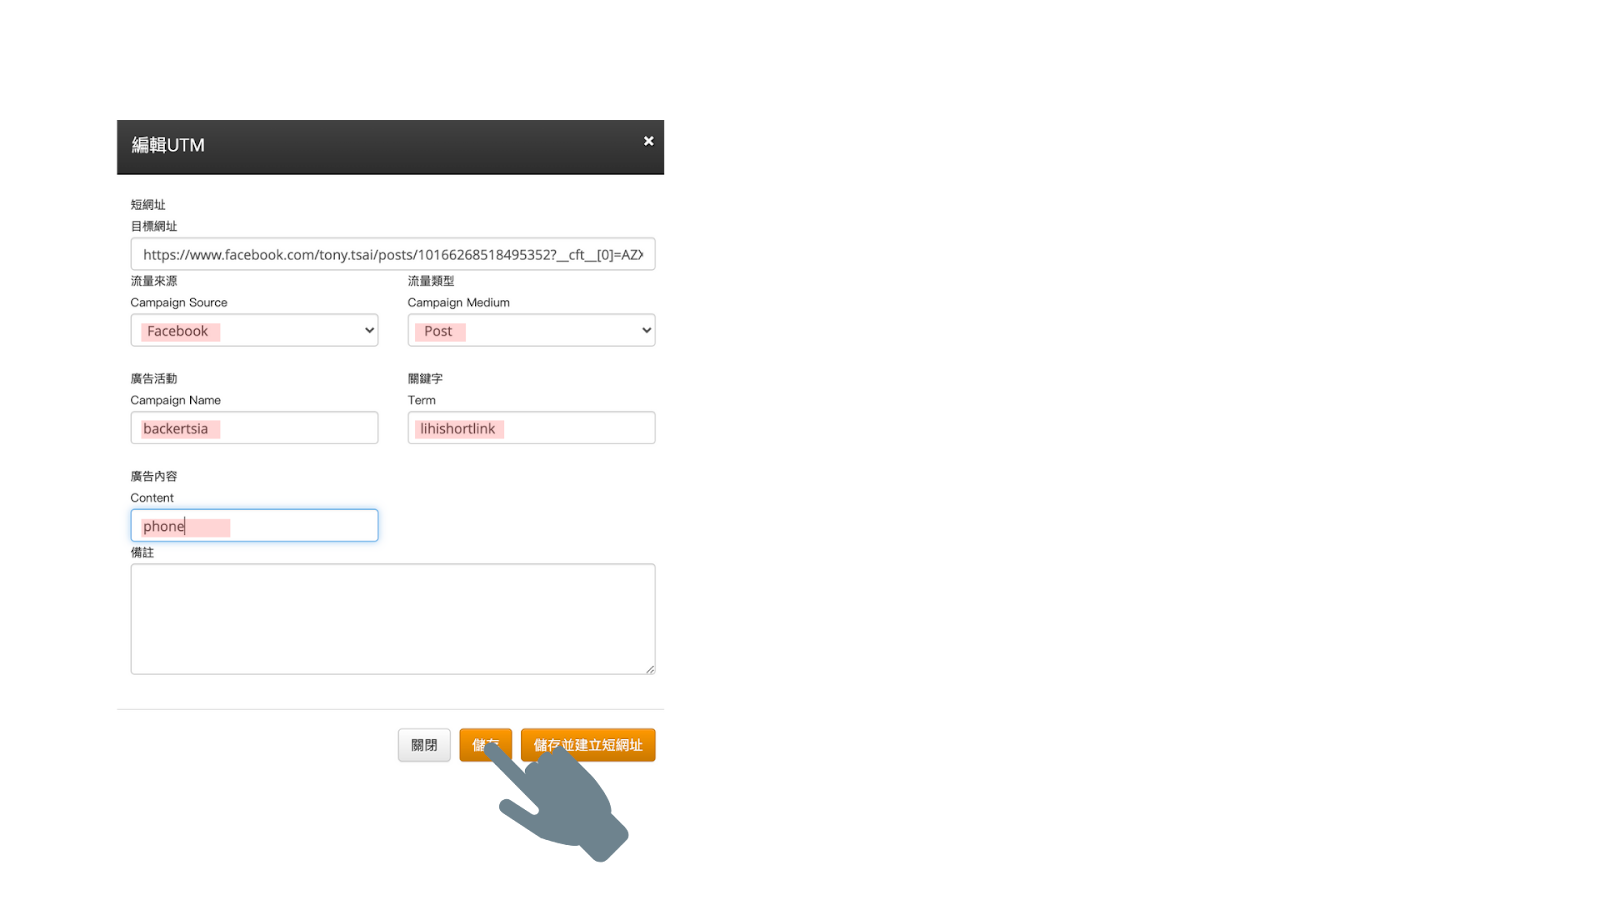Click the 儲存並建立短網址 button
1600x900 pixels.
(x=588, y=745)
